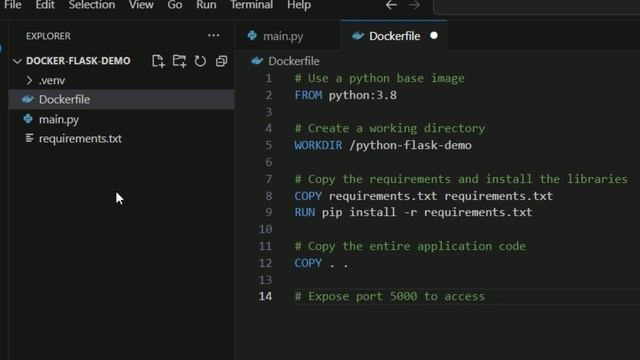
Task: Click the unsaved dot on Dockerfile tab
Action: [434, 36]
